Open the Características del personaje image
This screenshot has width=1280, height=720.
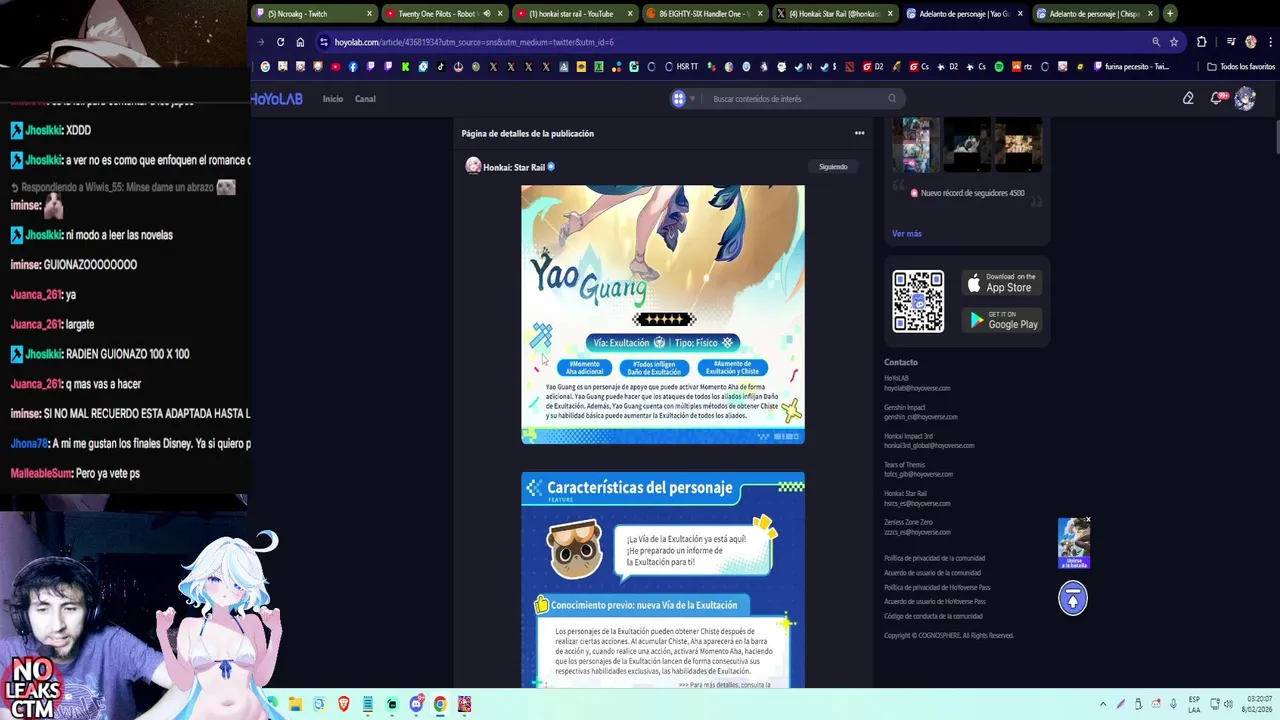(663, 580)
